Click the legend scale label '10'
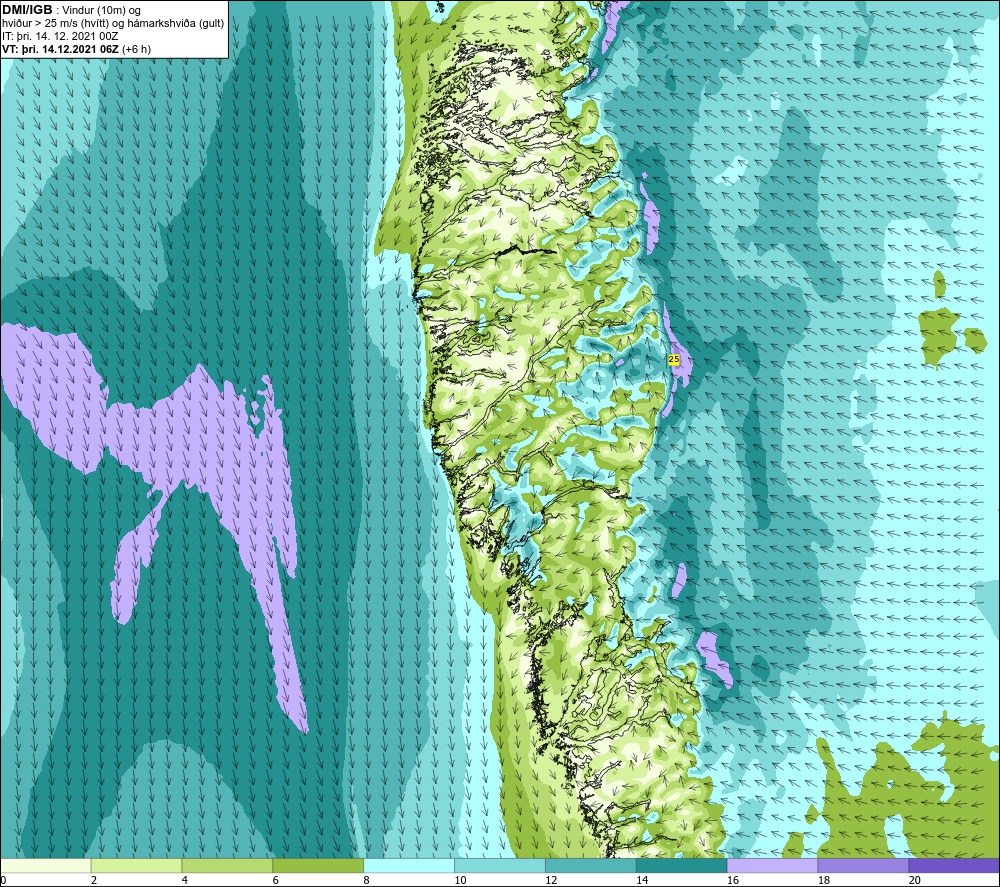This screenshot has height=887, width=1000. 460,880
